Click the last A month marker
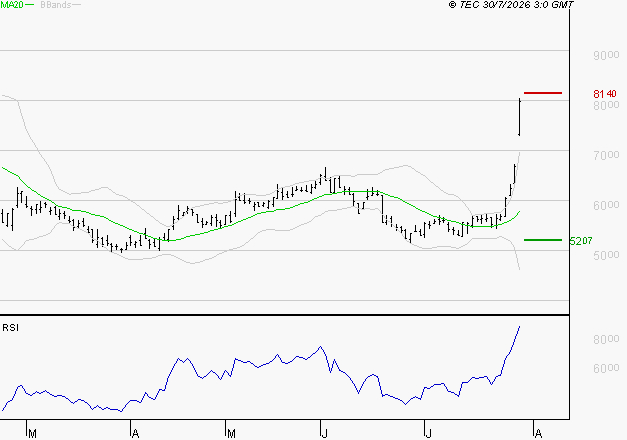 [539, 434]
